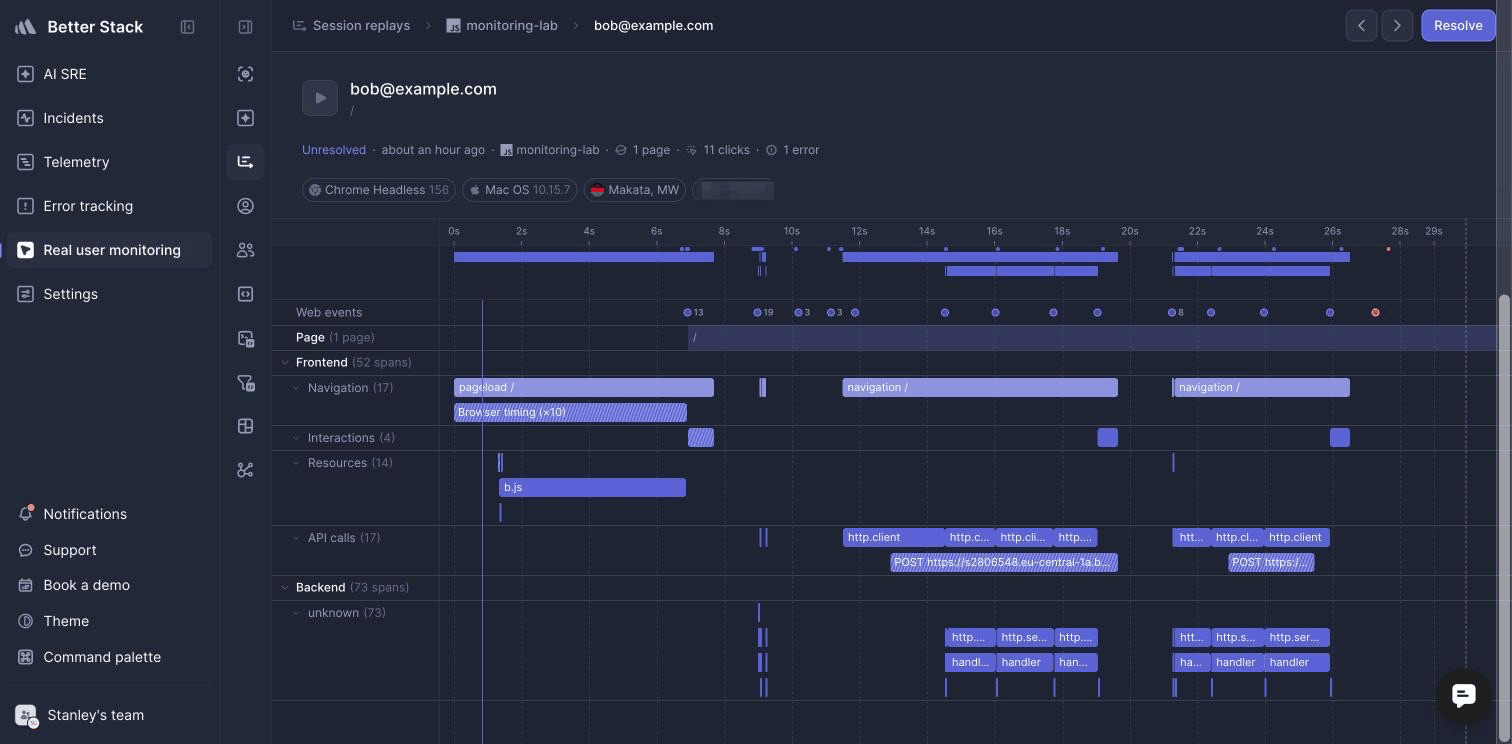Collapse the Navigation row group
The image size is (1512, 744).
(x=296, y=388)
